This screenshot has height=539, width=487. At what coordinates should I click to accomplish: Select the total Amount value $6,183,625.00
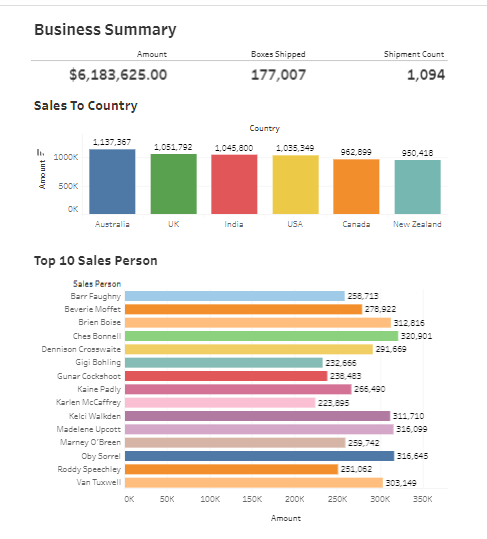coord(118,75)
